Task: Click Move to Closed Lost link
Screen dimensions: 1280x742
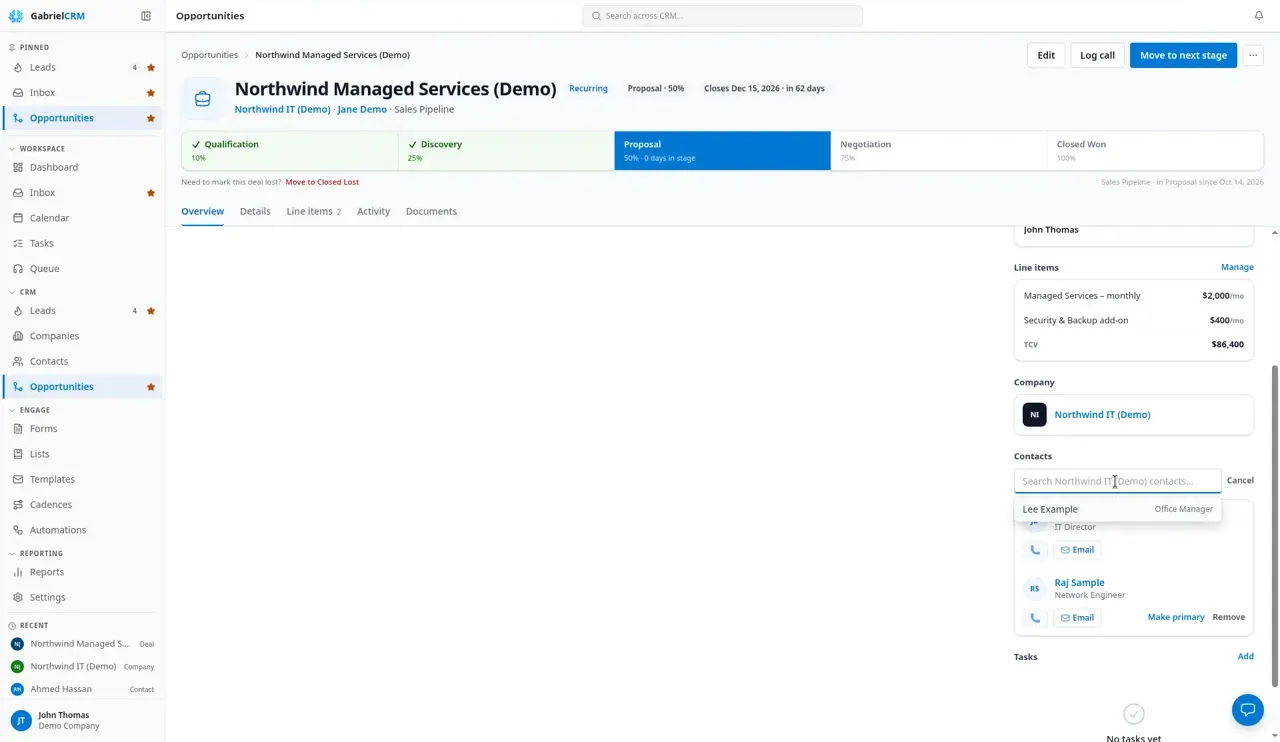Action: coord(322,182)
